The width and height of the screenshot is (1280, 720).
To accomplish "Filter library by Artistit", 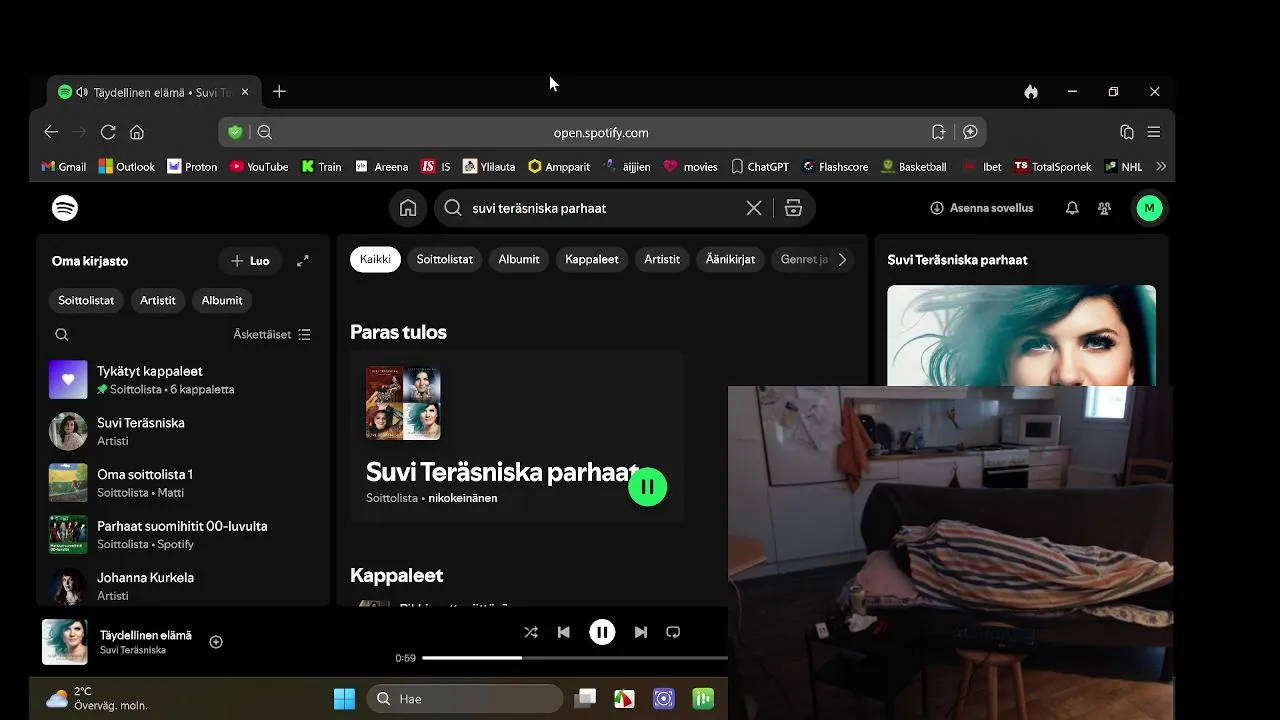I will (157, 300).
